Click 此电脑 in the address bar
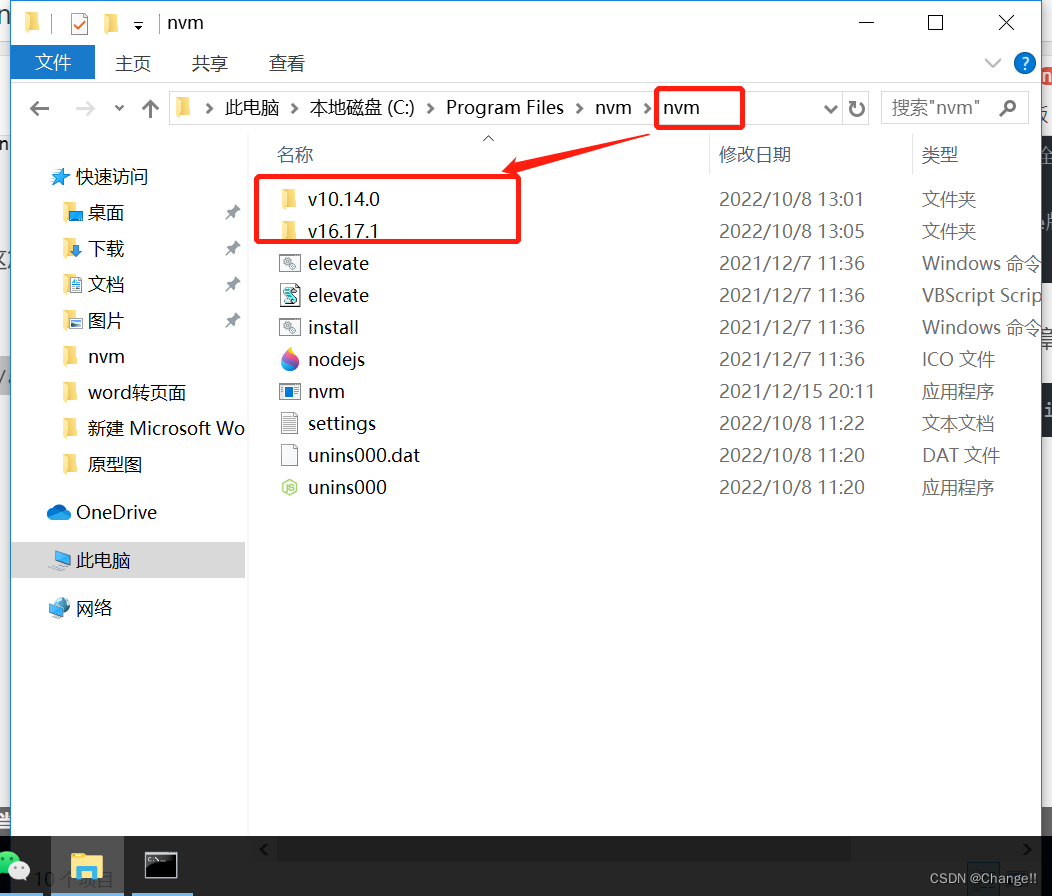The image size is (1052, 896). click(x=252, y=108)
